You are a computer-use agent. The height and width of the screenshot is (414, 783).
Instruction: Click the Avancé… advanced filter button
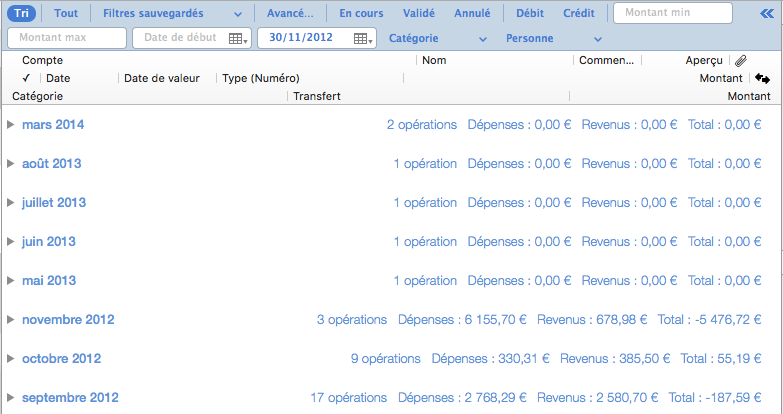[x=290, y=14]
